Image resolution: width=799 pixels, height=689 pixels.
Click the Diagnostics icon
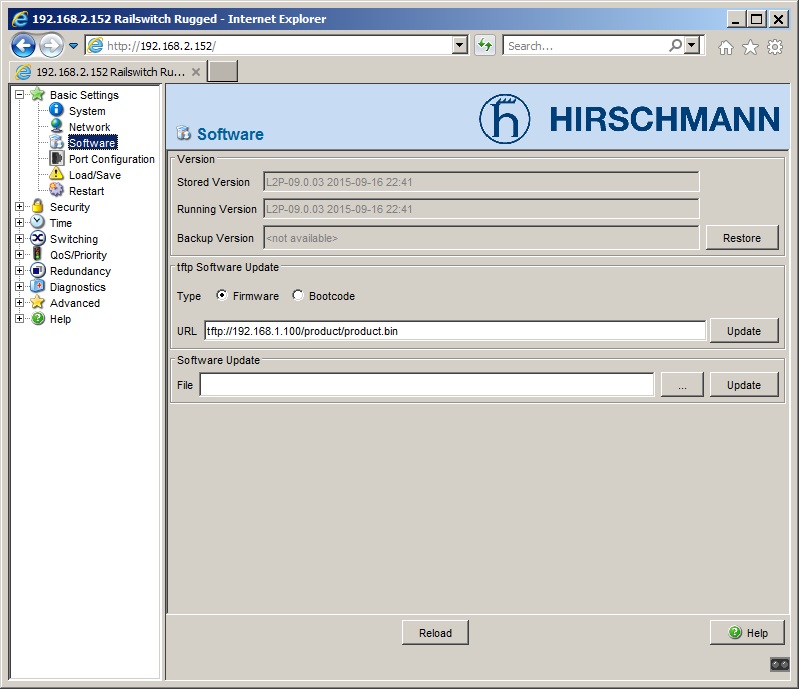click(38, 286)
